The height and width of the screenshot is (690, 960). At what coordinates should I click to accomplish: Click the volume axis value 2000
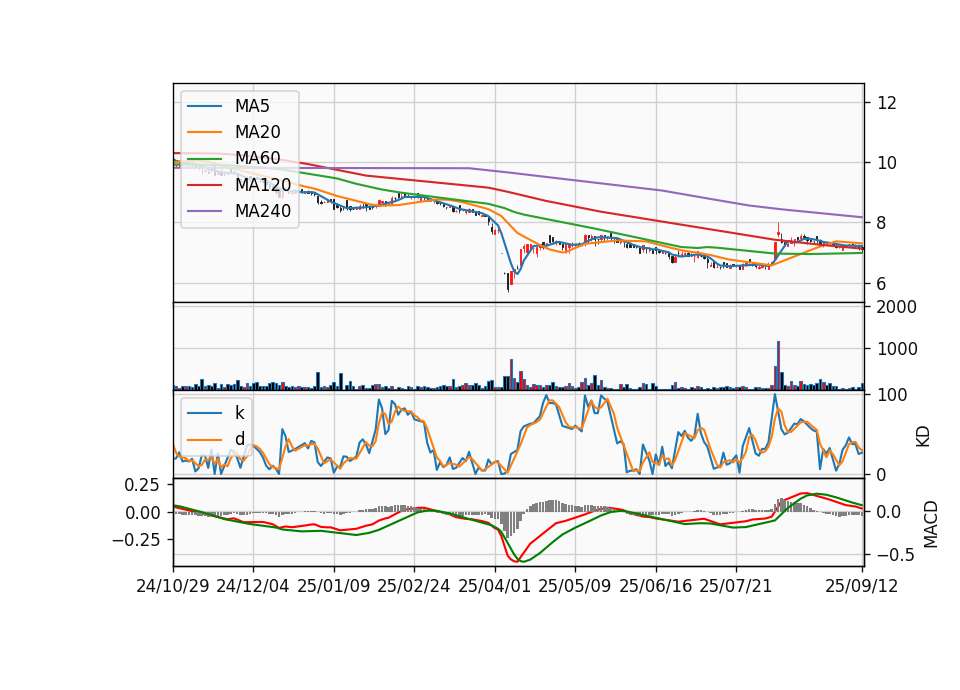[897, 307]
